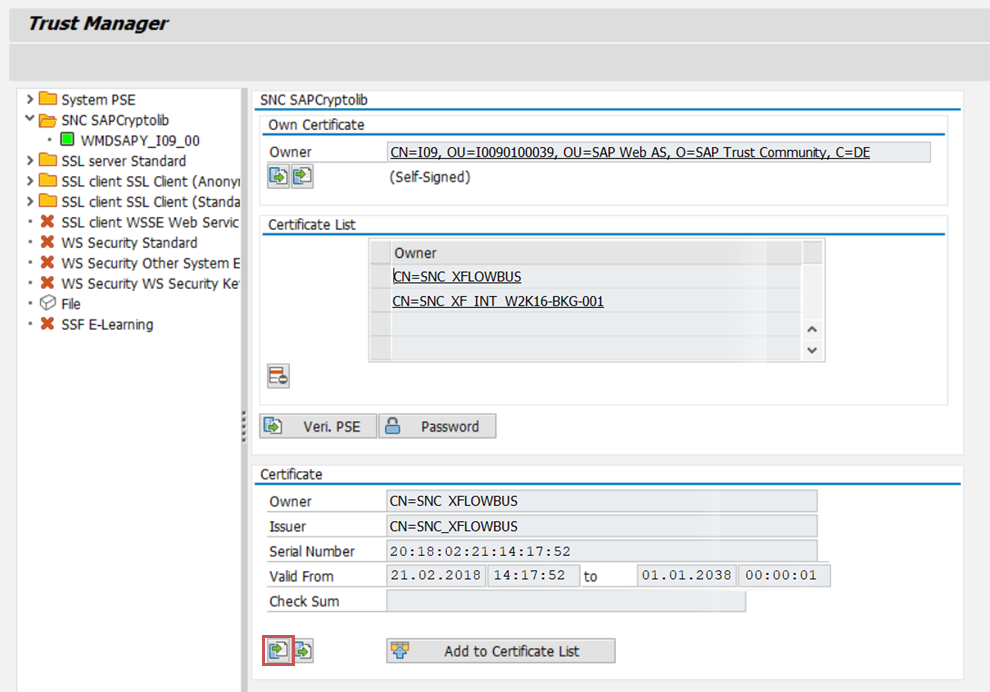The height and width of the screenshot is (692, 990).
Task: Click the highlighted Import certificate icon
Action: (x=278, y=651)
